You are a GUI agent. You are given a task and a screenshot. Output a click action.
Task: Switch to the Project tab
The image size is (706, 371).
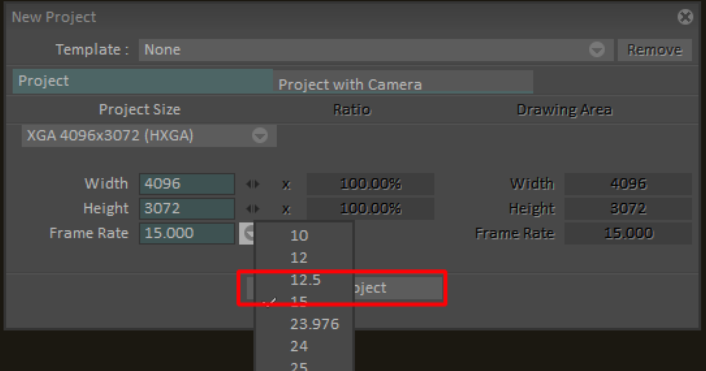[142, 81]
